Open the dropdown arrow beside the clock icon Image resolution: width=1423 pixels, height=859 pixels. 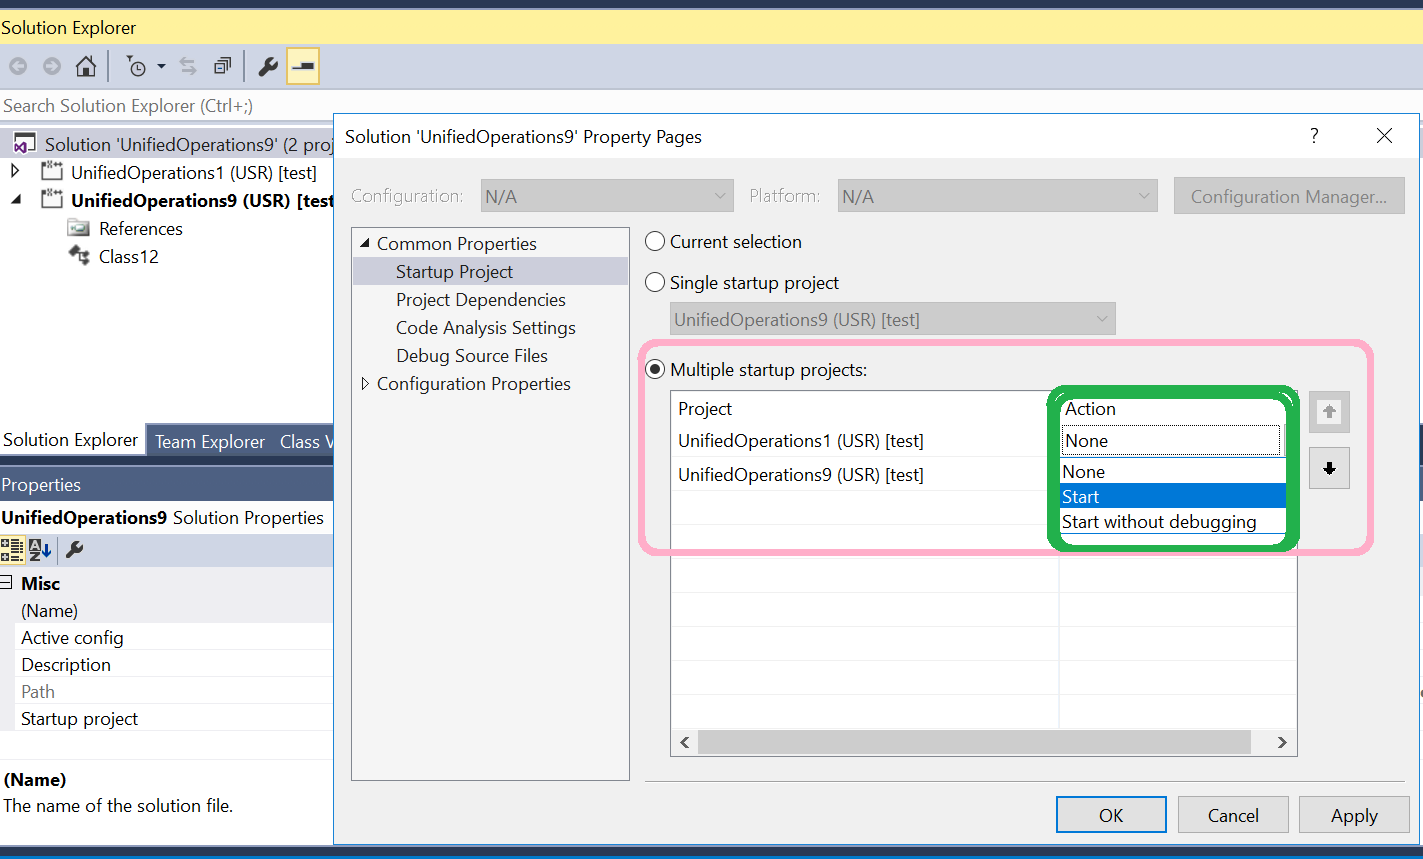(161, 67)
